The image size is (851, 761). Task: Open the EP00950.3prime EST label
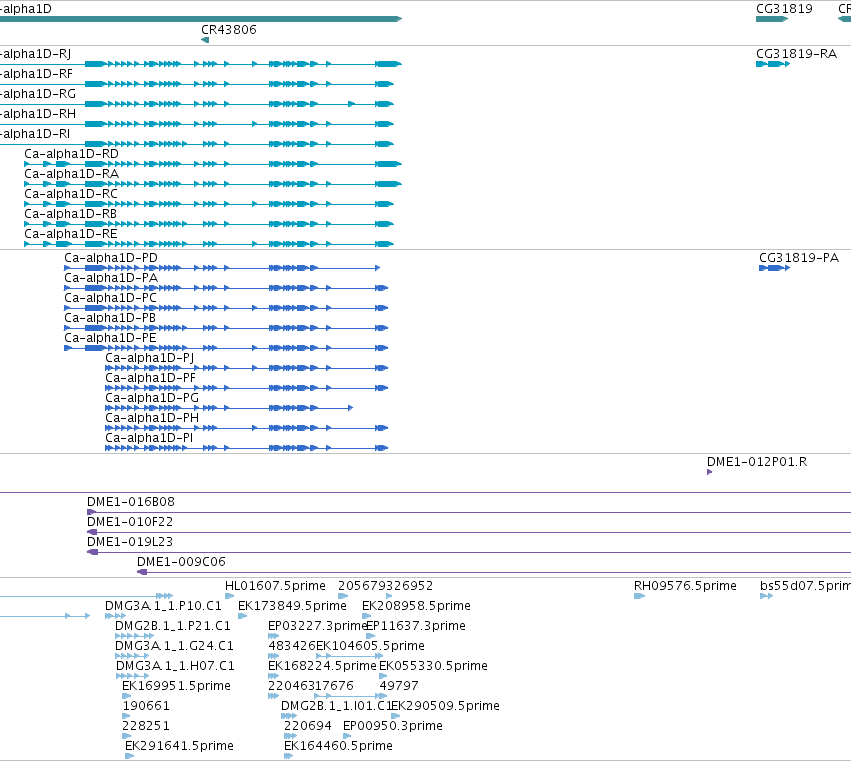point(393,727)
